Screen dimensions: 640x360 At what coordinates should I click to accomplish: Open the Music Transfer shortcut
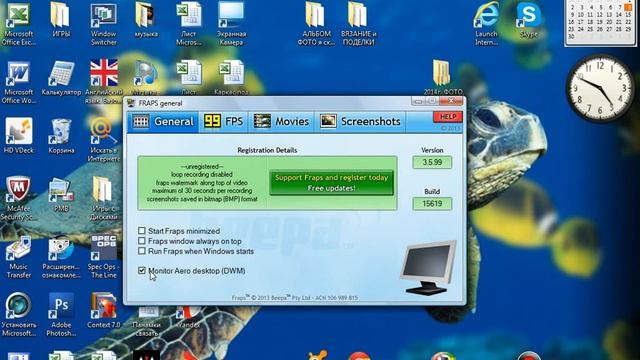click(x=18, y=257)
